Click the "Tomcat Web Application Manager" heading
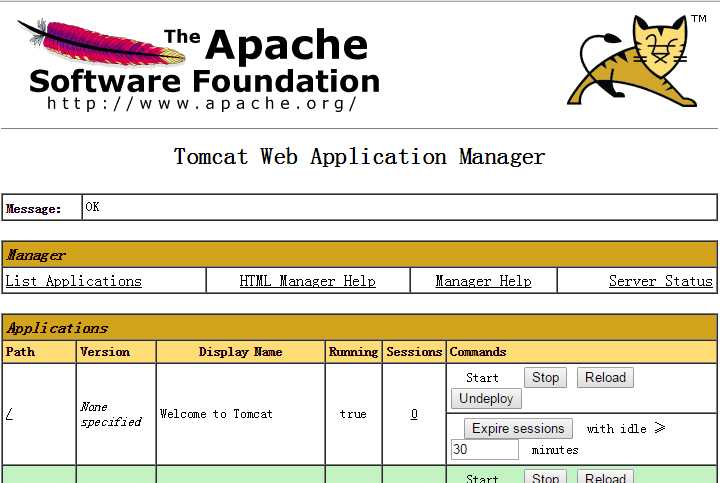720x483 pixels. tap(360, 157)
